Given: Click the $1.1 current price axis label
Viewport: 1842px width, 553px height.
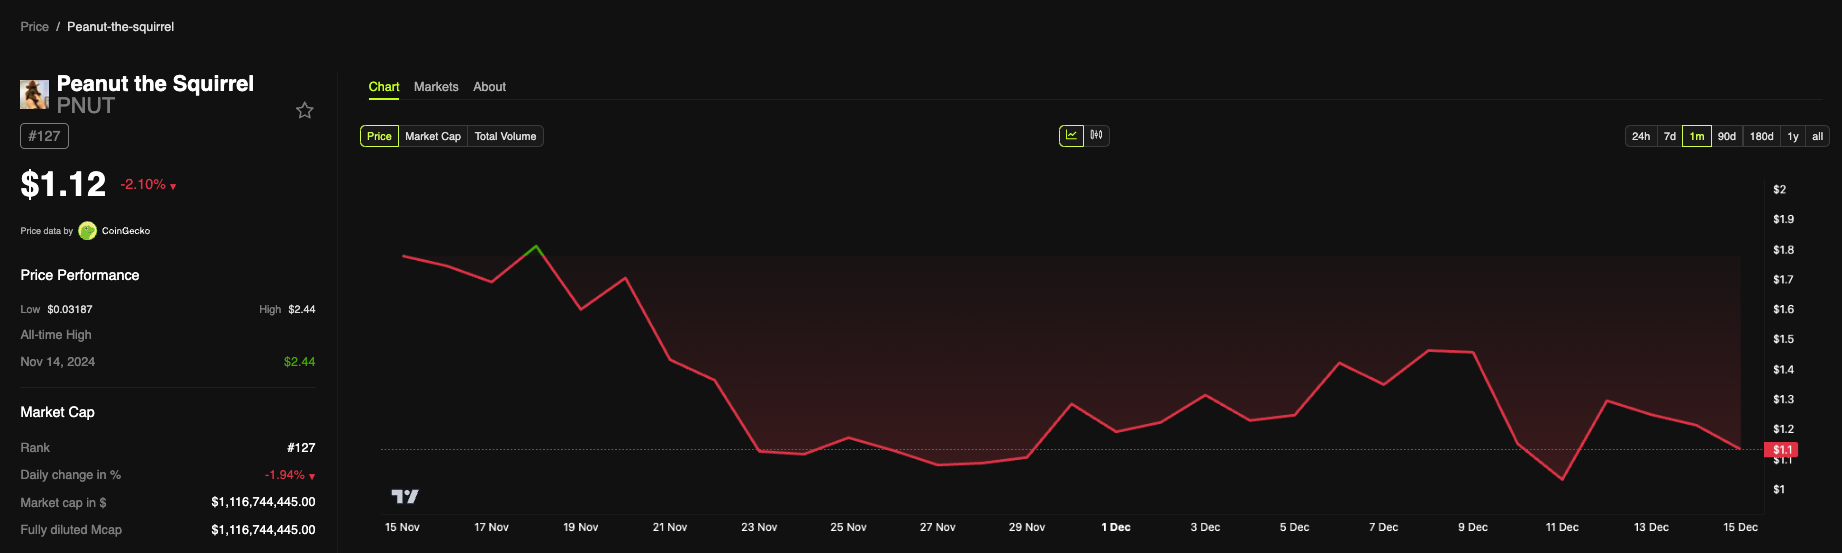Looking at the screenshot, I should [1782, 450].
